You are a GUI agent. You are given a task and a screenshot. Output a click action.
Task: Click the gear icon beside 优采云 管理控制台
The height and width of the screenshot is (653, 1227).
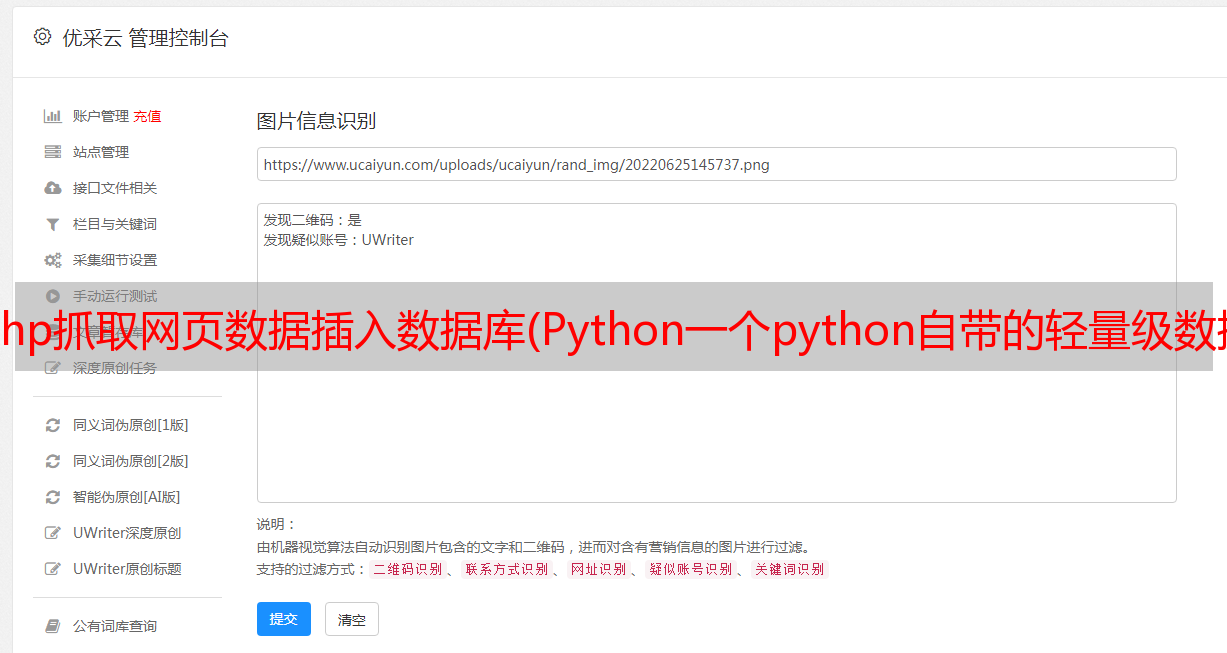tap(42, 37)
